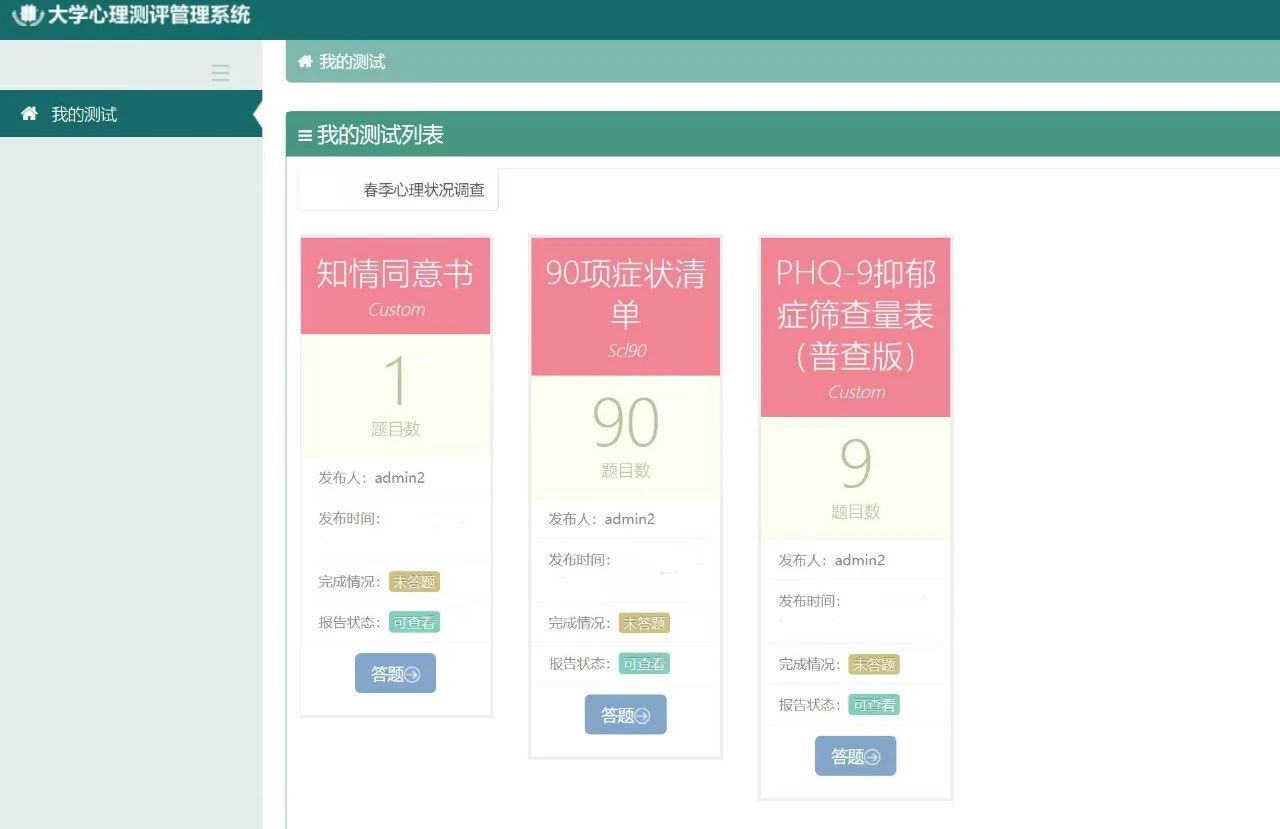
Task: Start answering the 知情同意书 test
Action: coord(395,674)
